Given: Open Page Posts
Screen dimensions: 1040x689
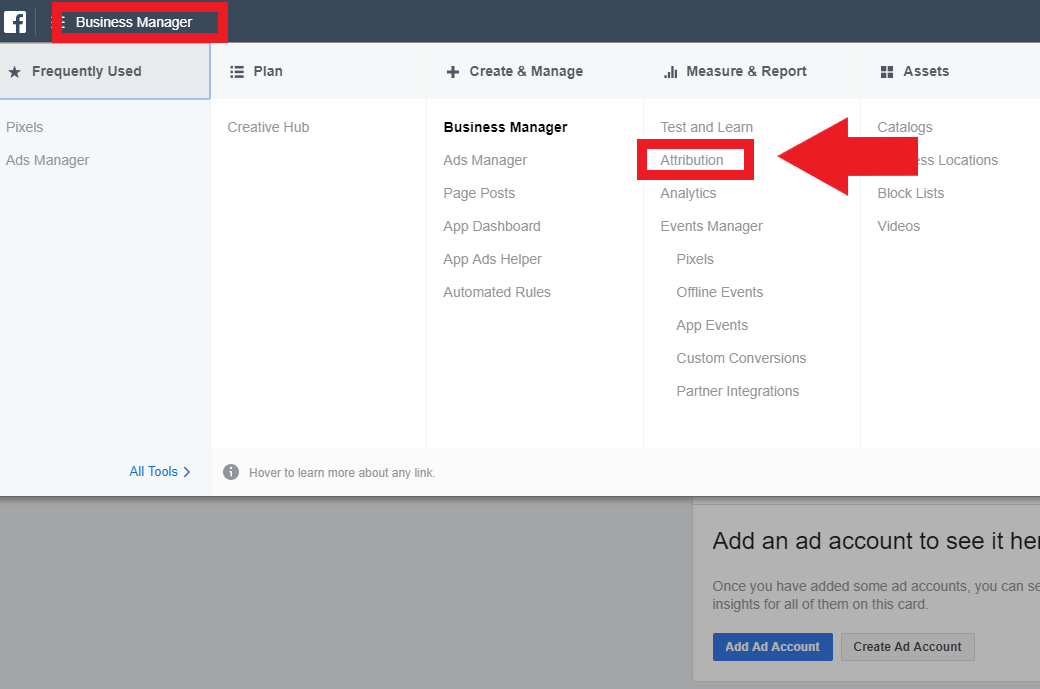Looking at the screenshot, I should 479,193.
